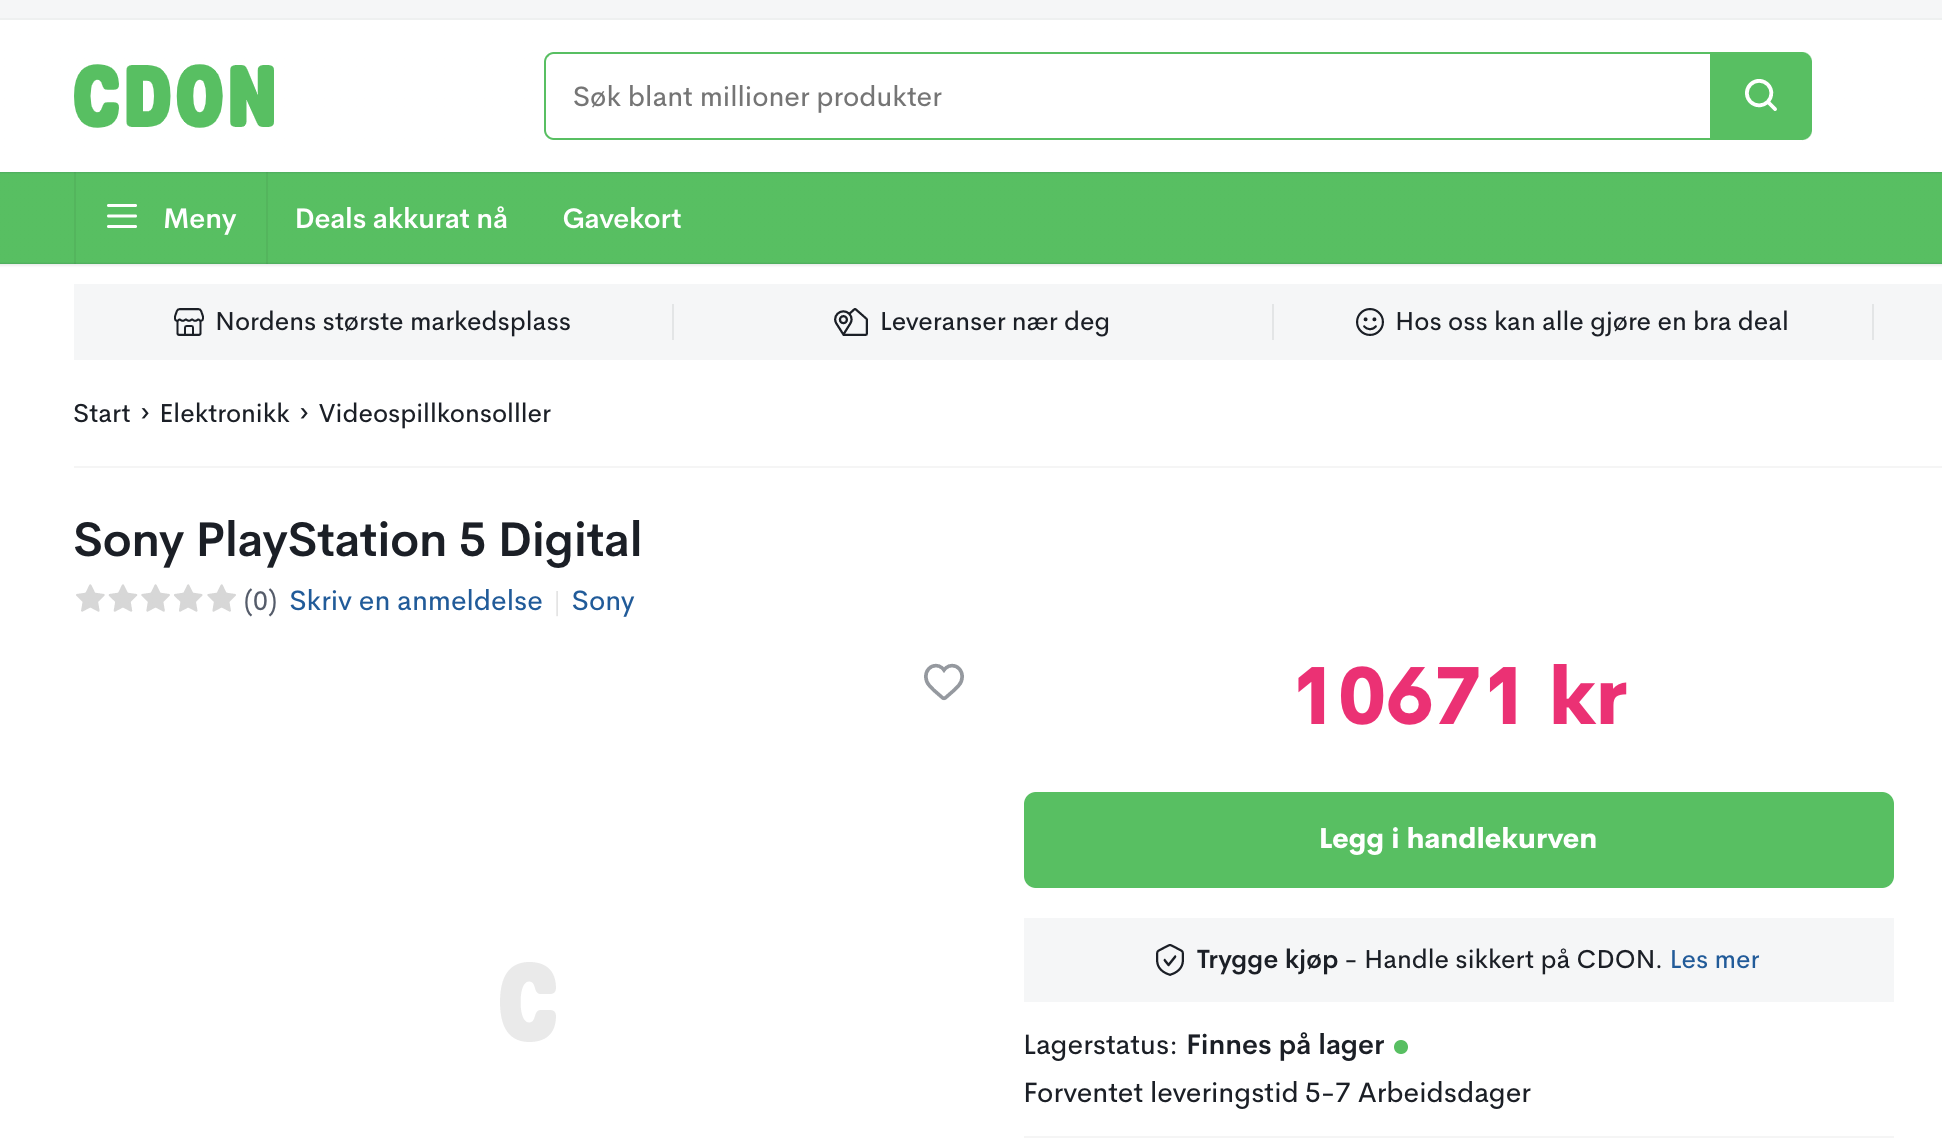Go to Videospillkonsolller breadcrumb

tap(435, 413)
